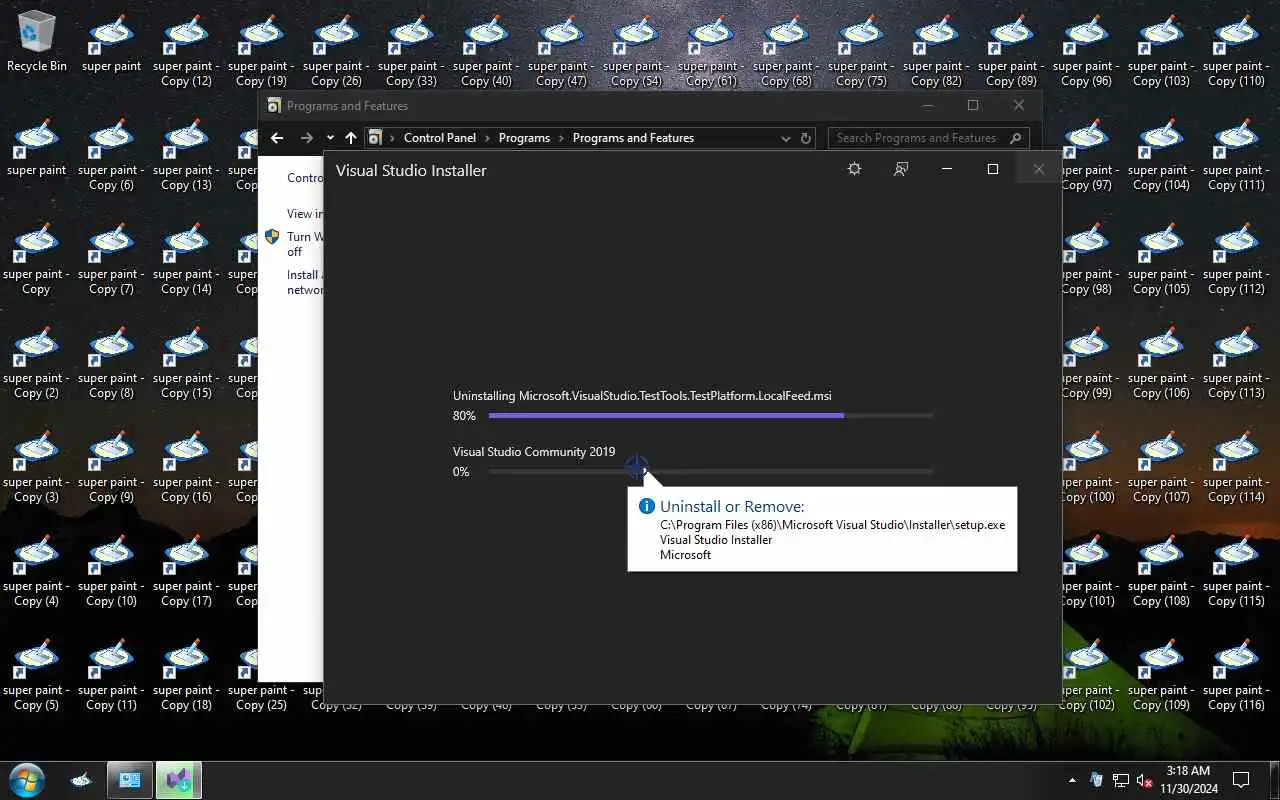
Task: Click the 'Visual Studio Community 2019' label
Action: (x=534, y=452)
